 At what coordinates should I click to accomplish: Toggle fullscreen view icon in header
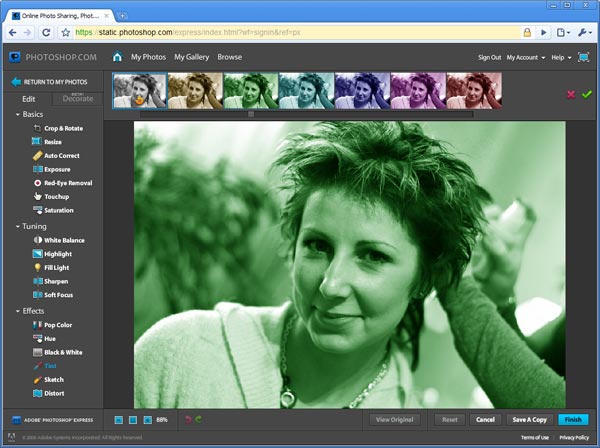(x=583, y=57)
